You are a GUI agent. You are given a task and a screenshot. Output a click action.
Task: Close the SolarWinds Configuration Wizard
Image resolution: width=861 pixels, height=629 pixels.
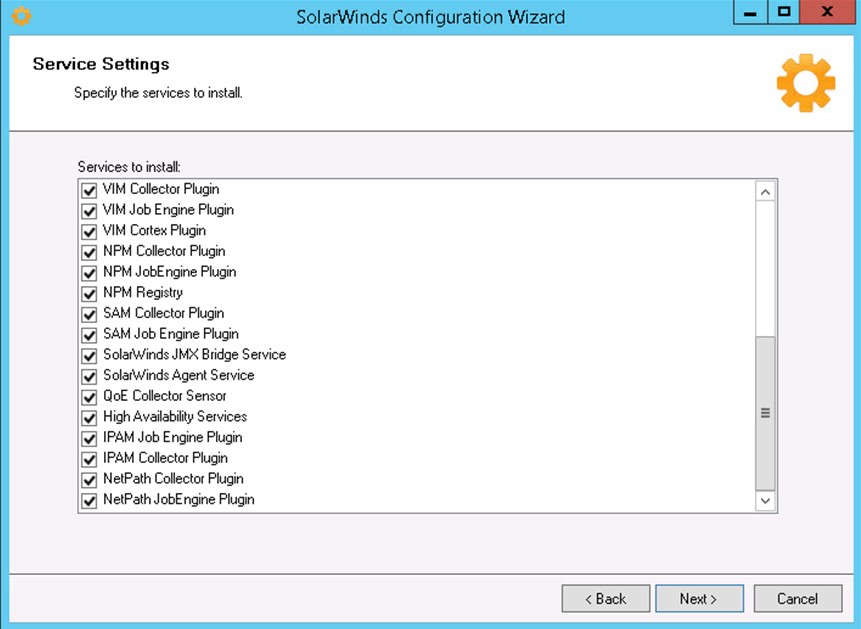[x=826, y=13]
